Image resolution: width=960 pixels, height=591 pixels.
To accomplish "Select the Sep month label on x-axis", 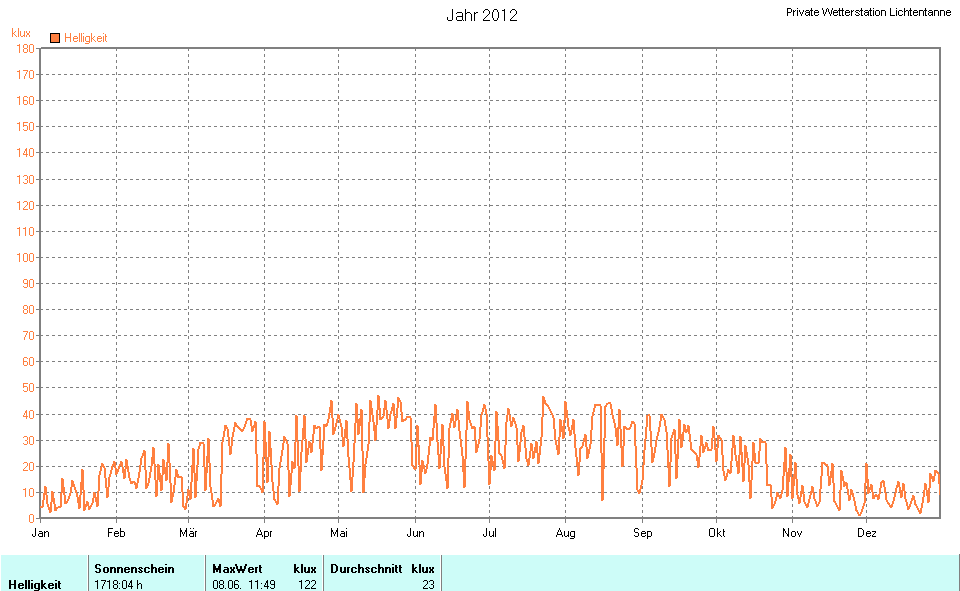I will coord(643,533).
